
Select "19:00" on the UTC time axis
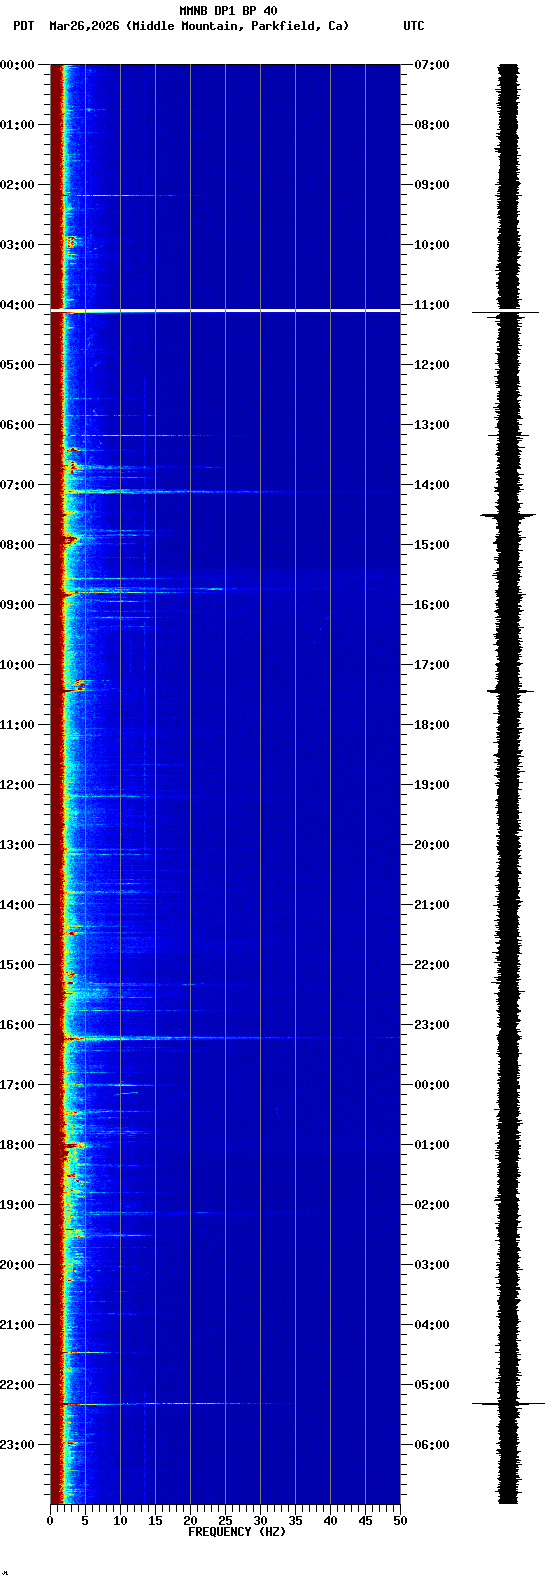point(432,785)
